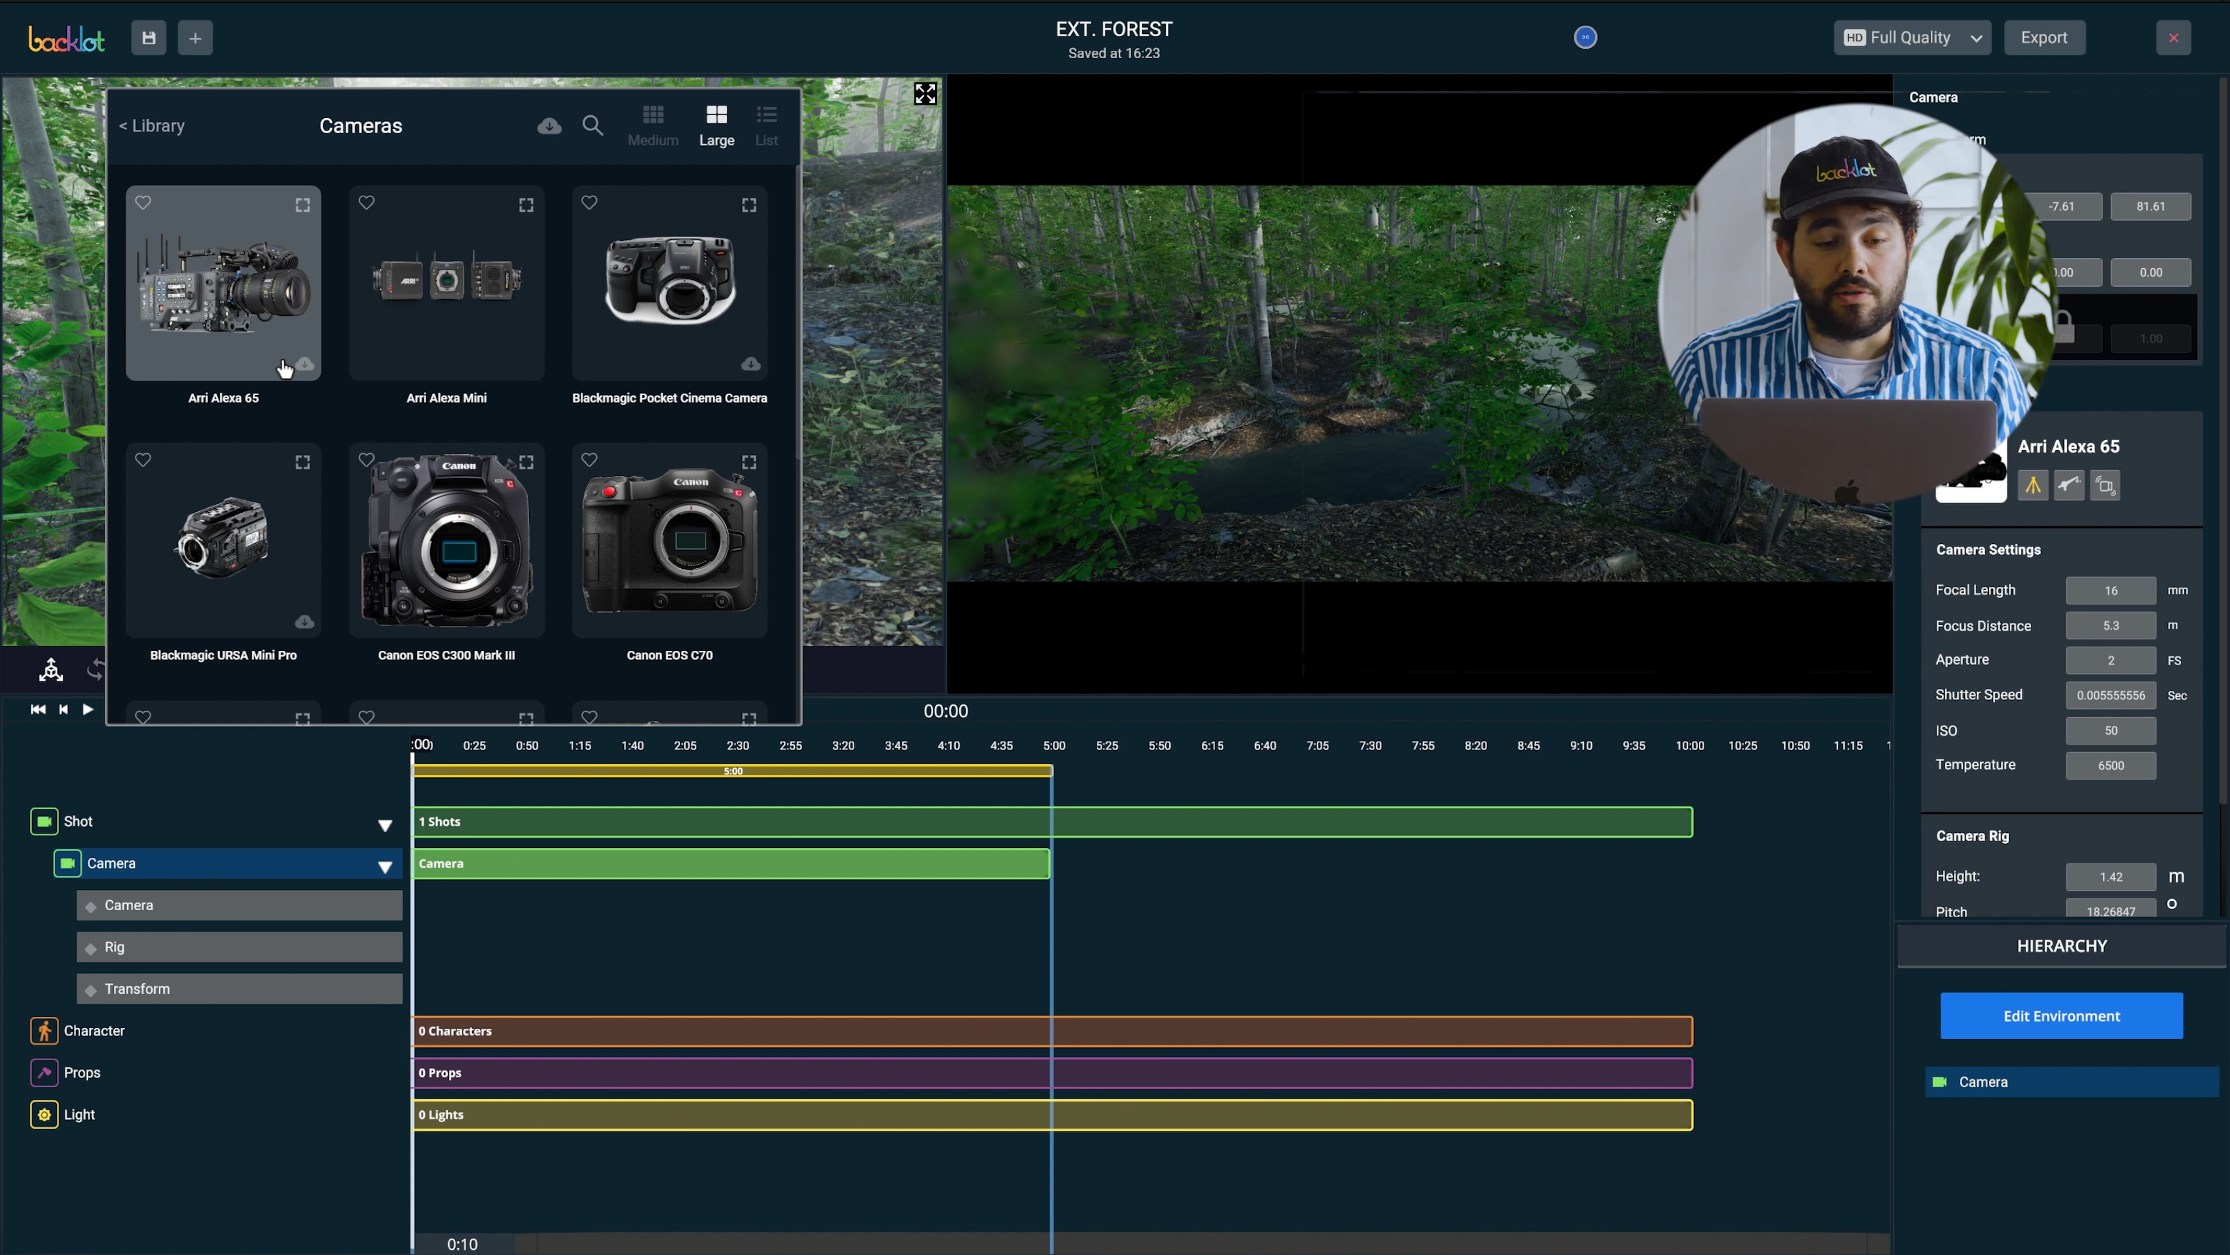Click tripod rig icon under Arri Alexa 65
The image size is (2230, 1255).
[2032, 486]
